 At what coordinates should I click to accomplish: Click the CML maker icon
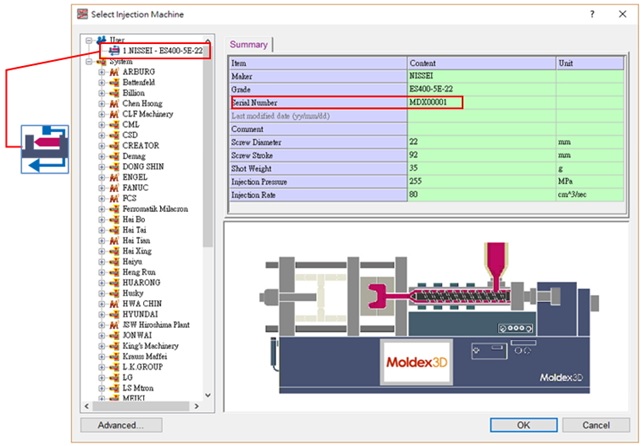click(x=114, y=125)
